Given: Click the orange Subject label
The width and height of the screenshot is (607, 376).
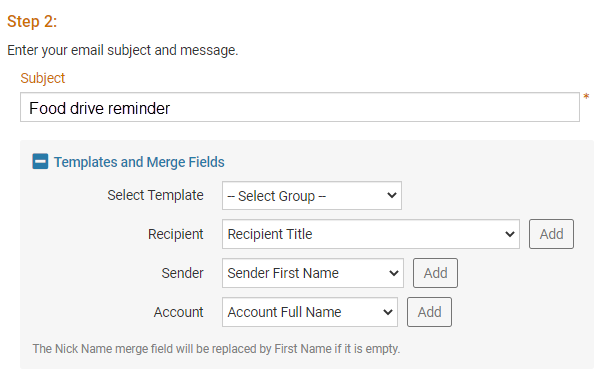Looking at the screenshot, I should [43, 78].
